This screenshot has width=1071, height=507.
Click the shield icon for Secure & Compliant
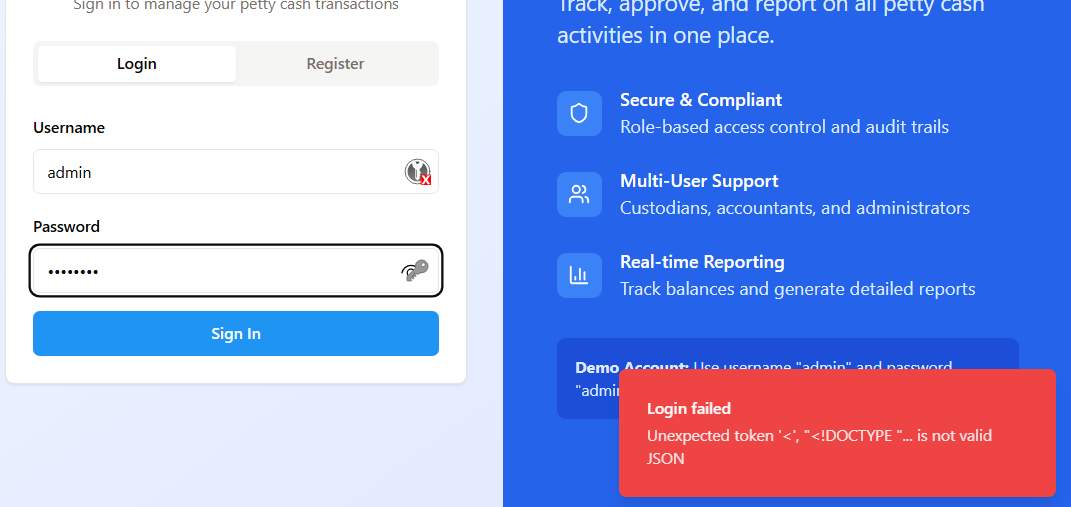click(579, 113)
